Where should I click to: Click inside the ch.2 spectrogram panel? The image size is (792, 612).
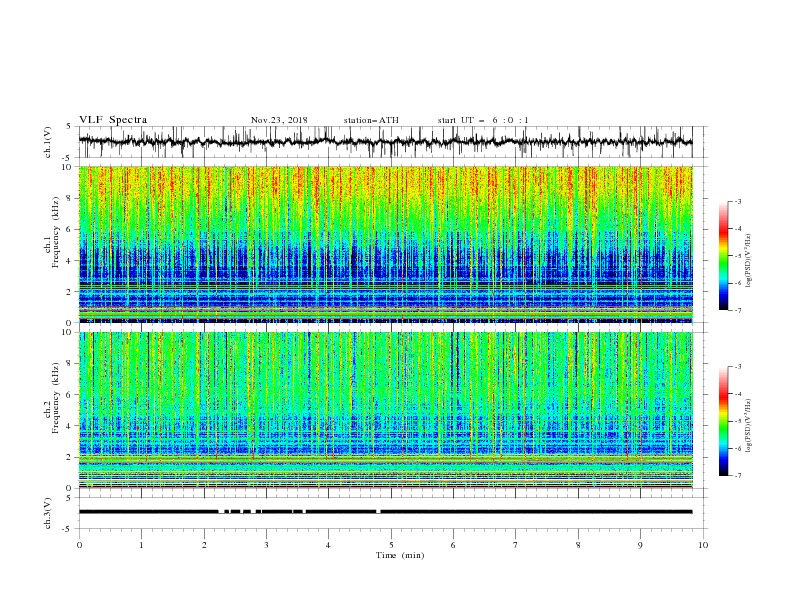[x=385, y=410]
